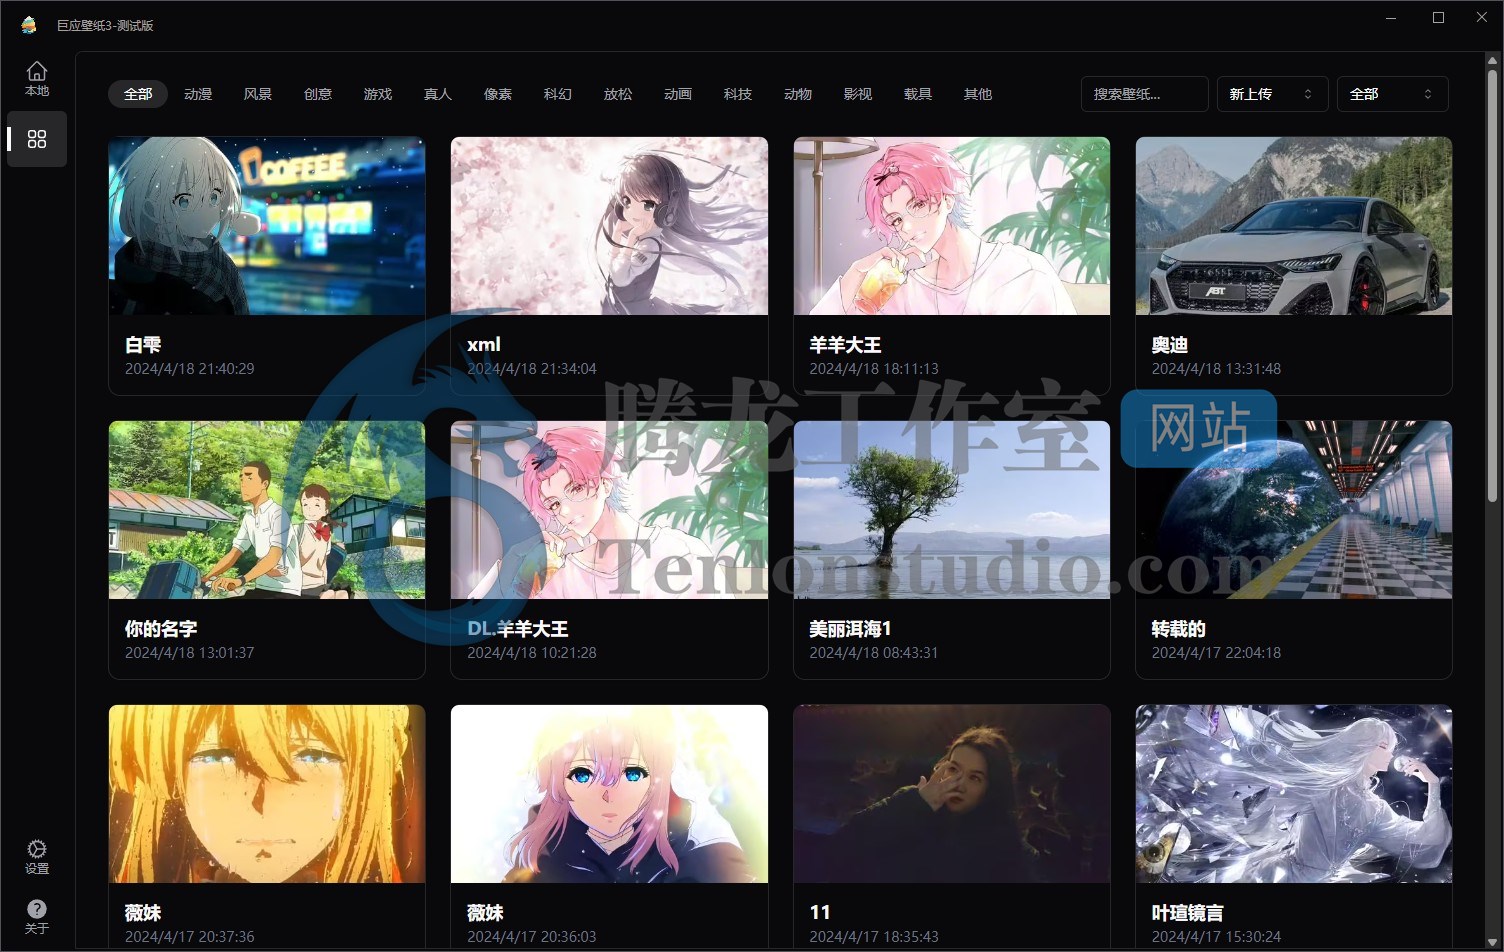Switch to the 科技 category
The image size is (1504, 952).
pyautogui.click(x=738, y=94)
